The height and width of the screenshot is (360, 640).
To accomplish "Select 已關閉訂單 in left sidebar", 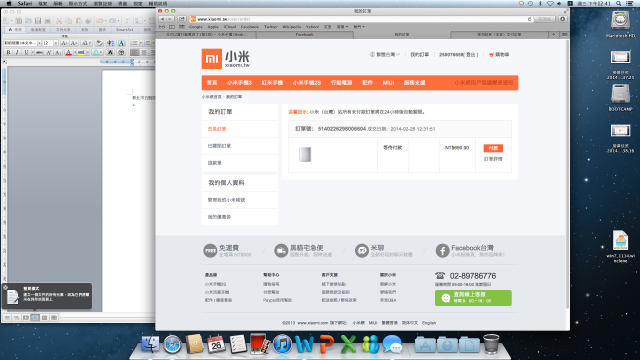I will [x=219, y=146].
